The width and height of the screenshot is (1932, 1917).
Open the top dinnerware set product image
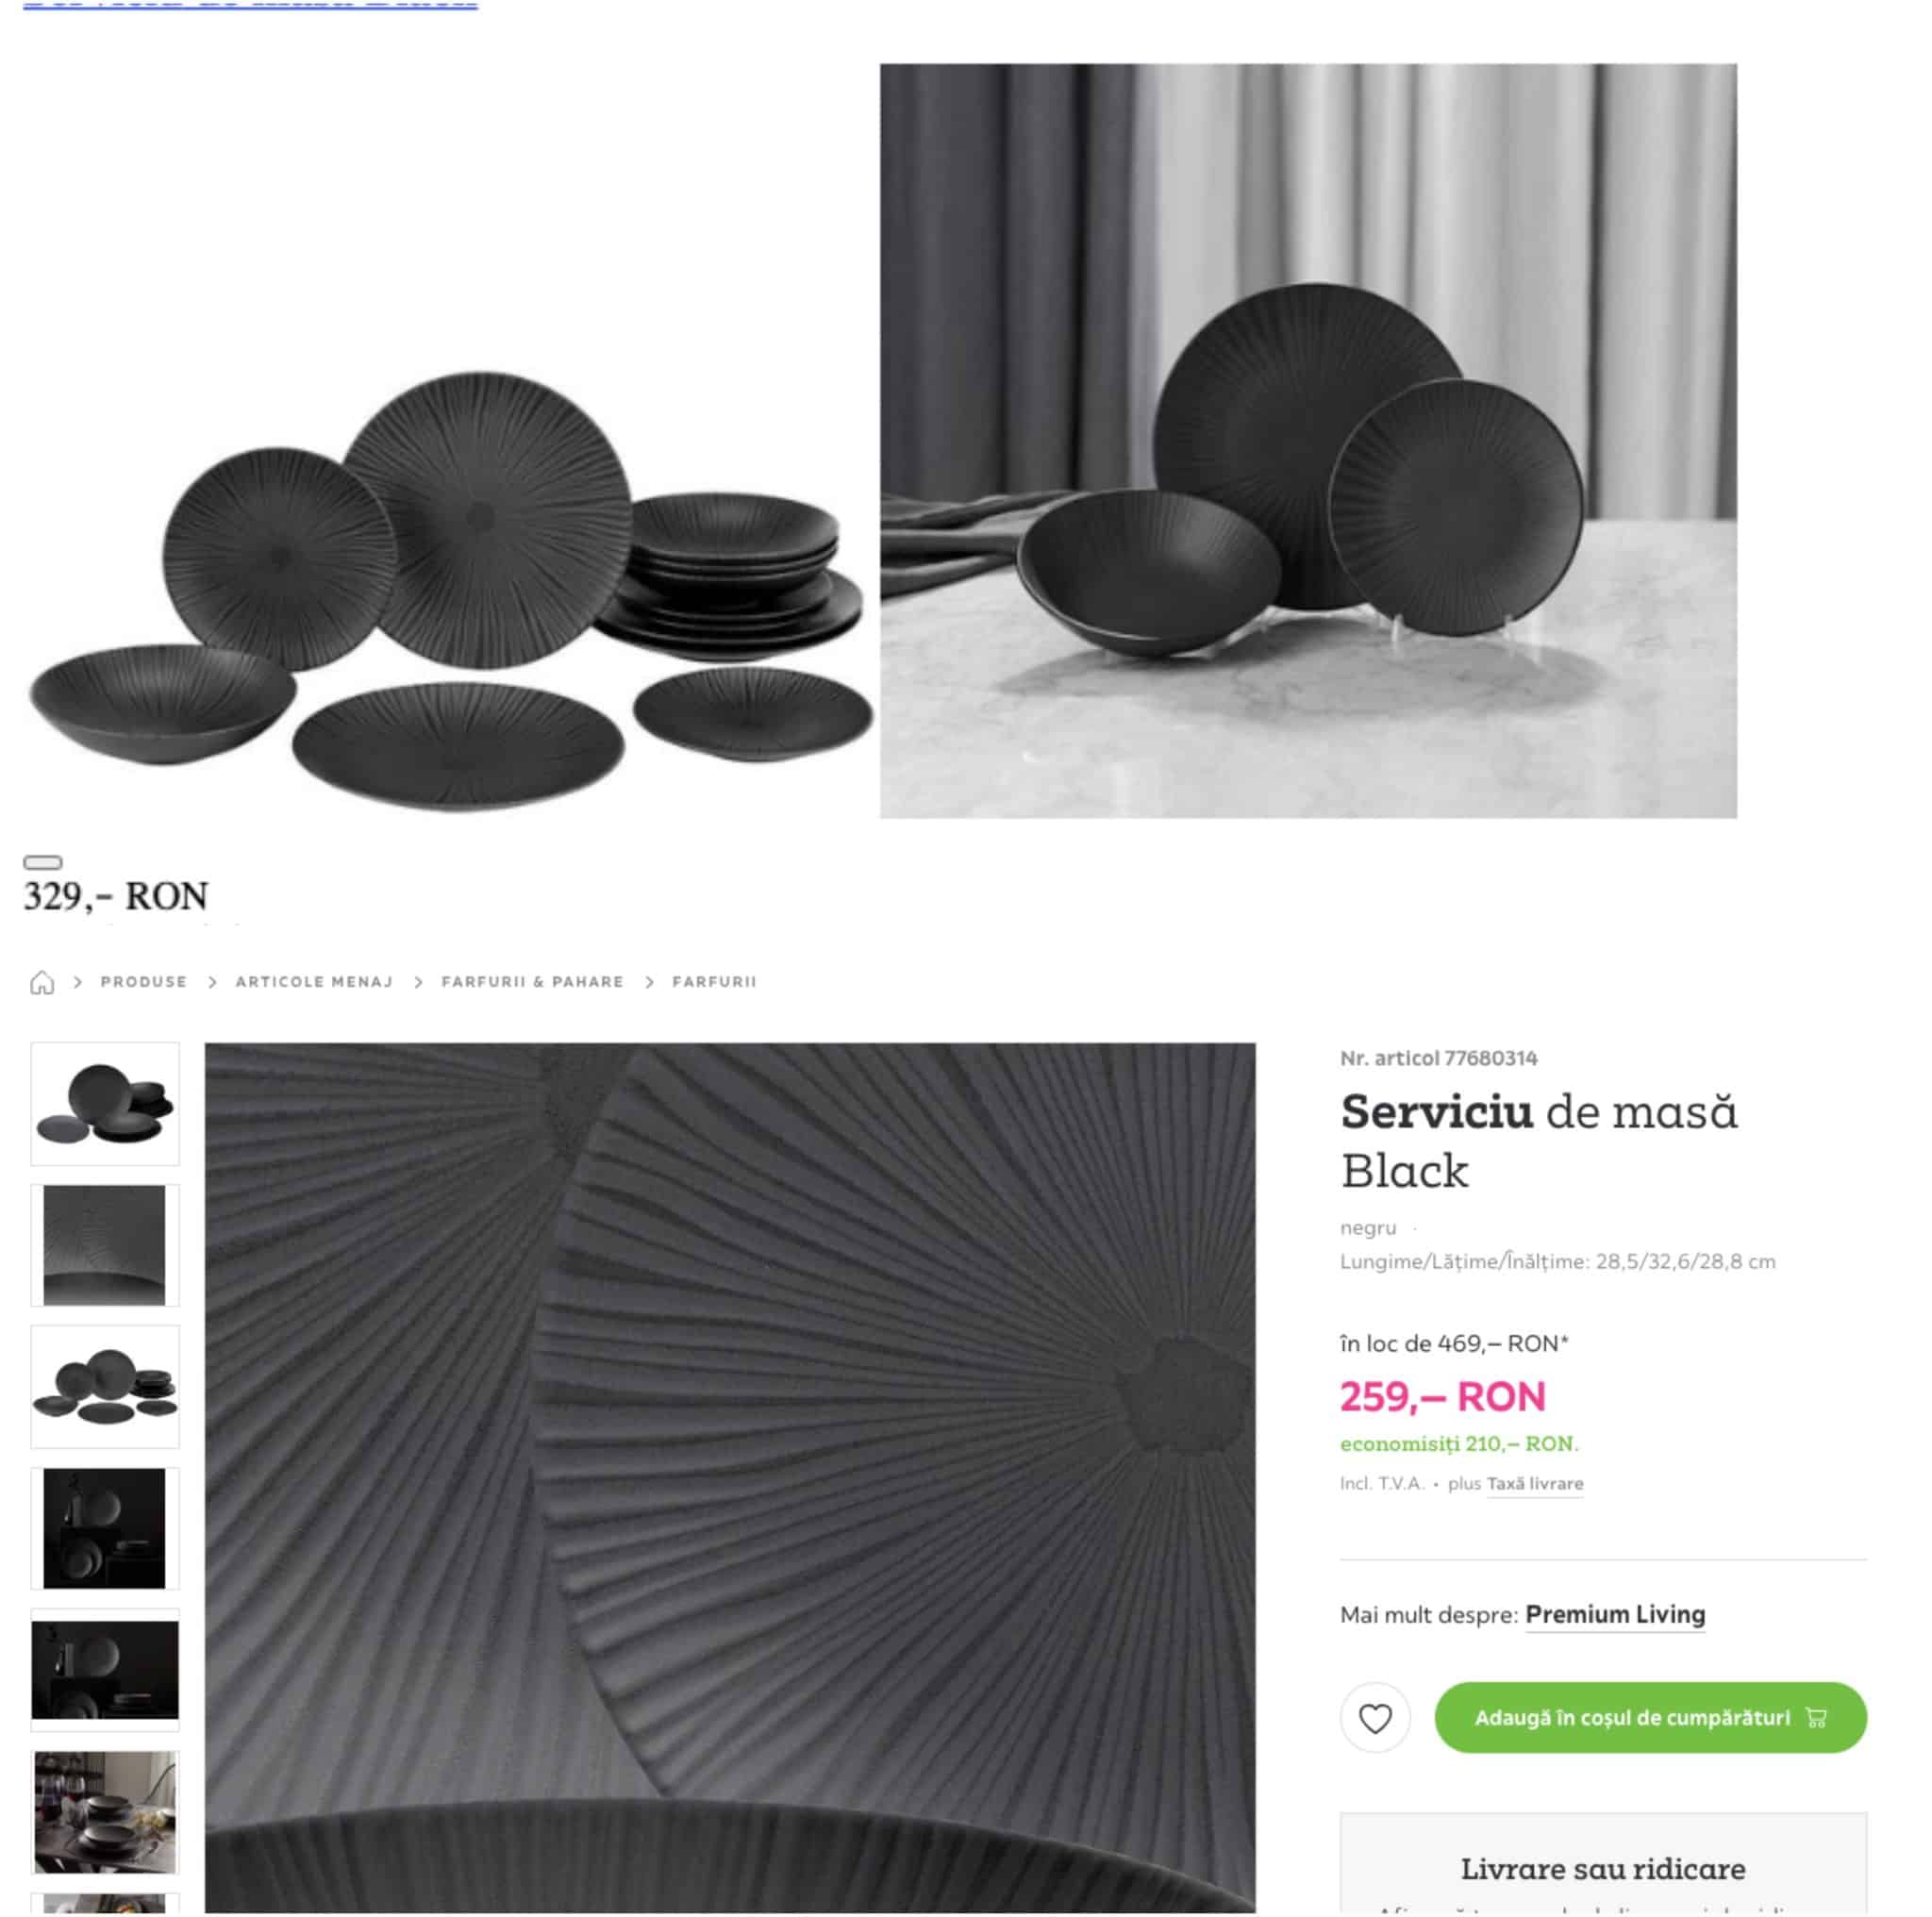pos(452,590)
